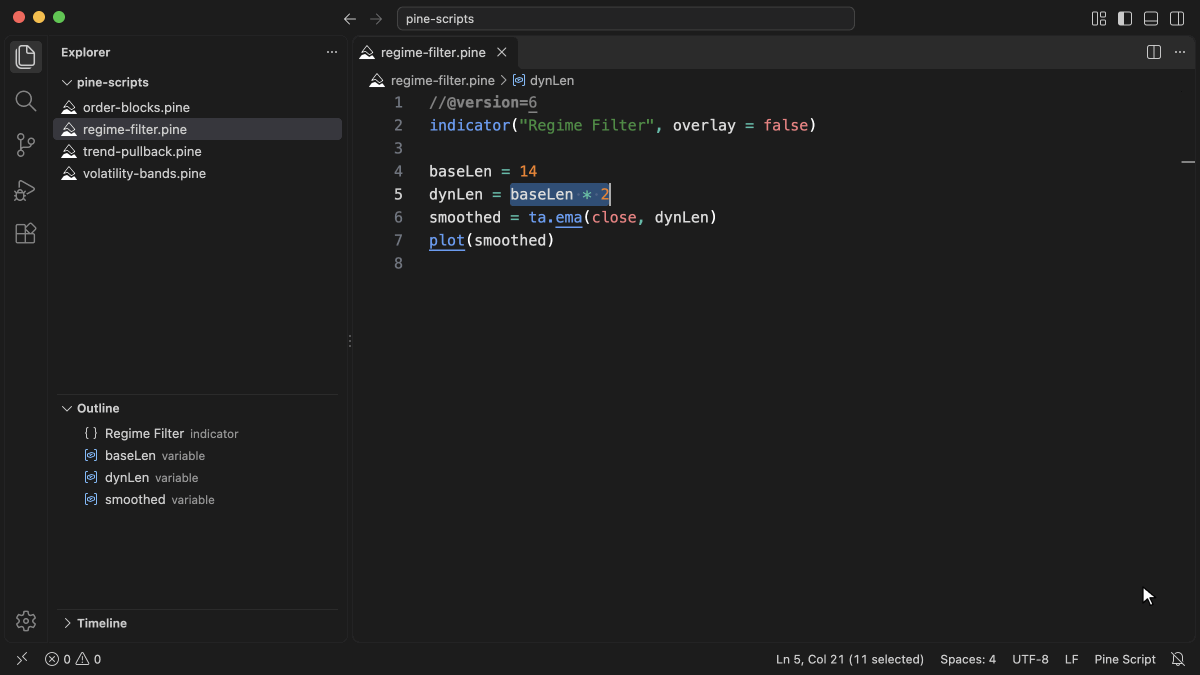Open the Manage gear menu
Viewport: 1200px width, 675px height.
point(26,621)
